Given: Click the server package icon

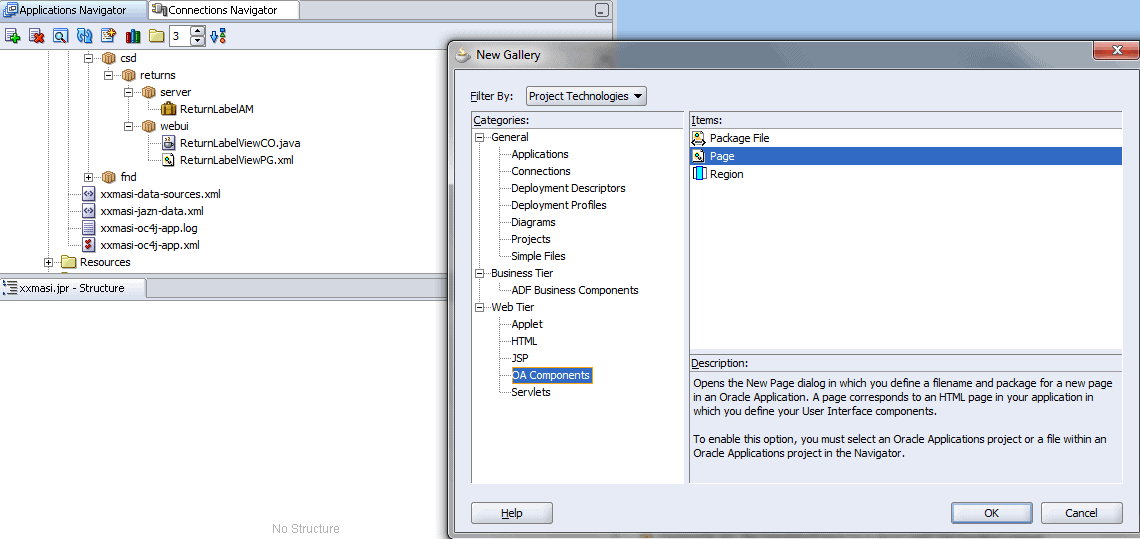Looking at the screenshot, I should point(148,92).
